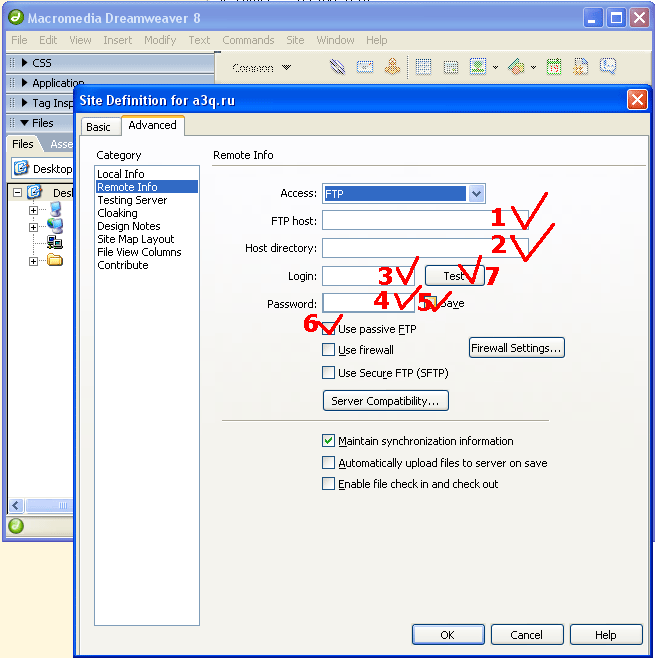Click the Help button in the dialog
This screenshot has width=655, height=658.
tap(605, 634)
